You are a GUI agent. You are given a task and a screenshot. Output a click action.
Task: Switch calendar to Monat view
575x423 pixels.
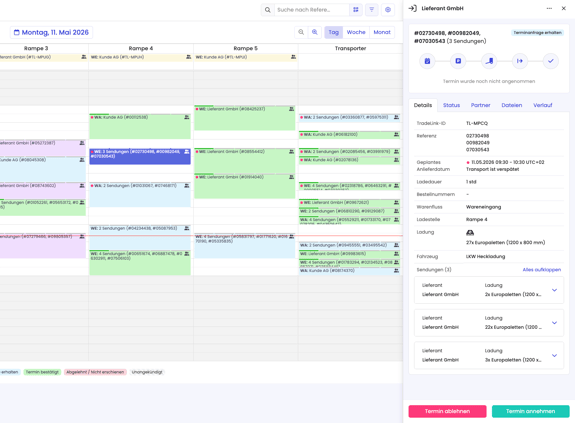(x=382, y=32)
